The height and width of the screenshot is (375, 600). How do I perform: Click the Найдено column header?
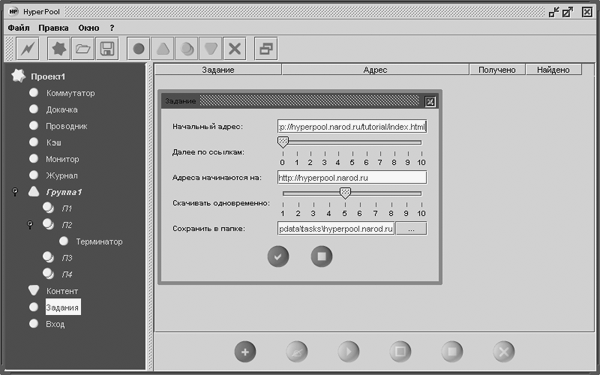553,70
